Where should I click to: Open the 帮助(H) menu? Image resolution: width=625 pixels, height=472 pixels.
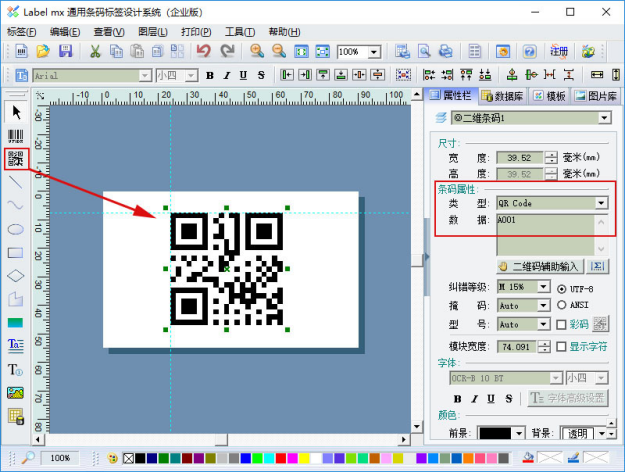[x=284, y=32]
